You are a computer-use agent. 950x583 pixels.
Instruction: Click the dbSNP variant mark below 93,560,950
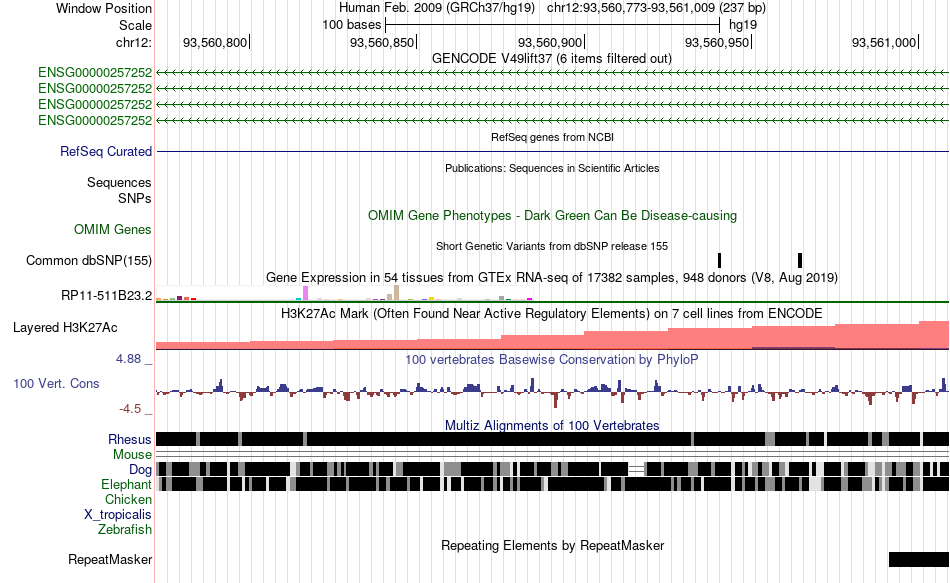pos(719,261)
